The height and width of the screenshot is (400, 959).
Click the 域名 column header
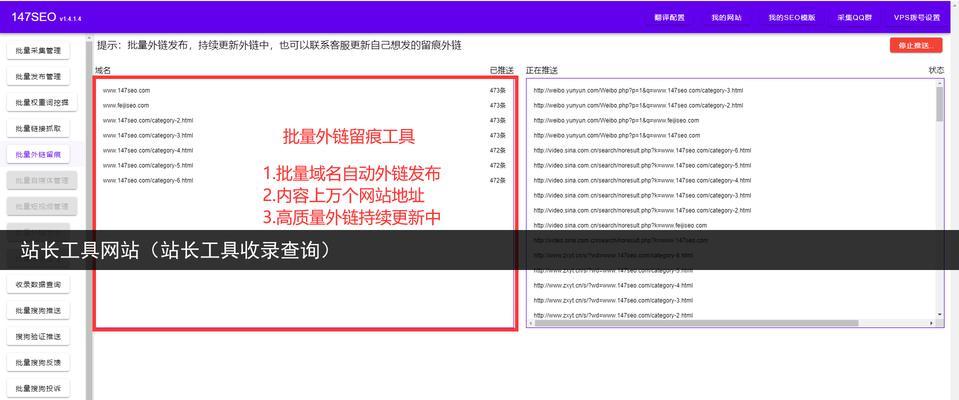tap(103, 70)
